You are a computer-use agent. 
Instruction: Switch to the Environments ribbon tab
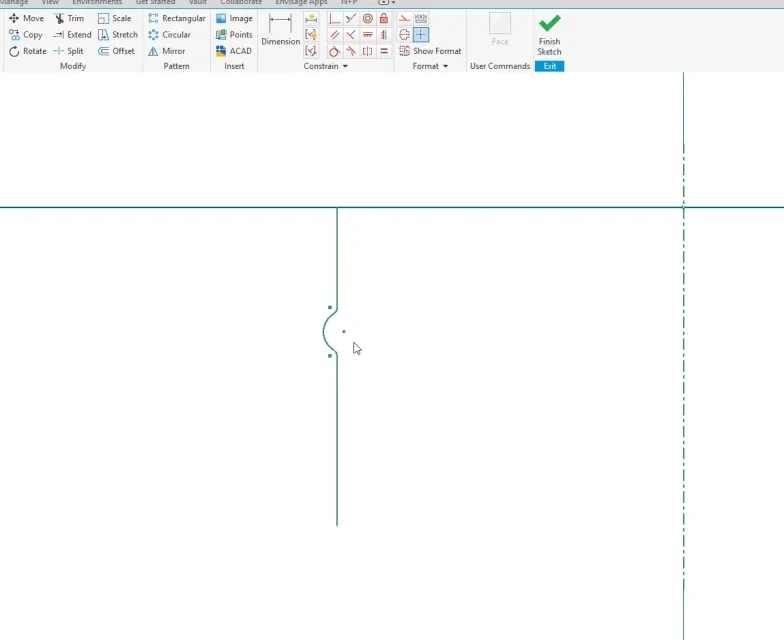97,2
